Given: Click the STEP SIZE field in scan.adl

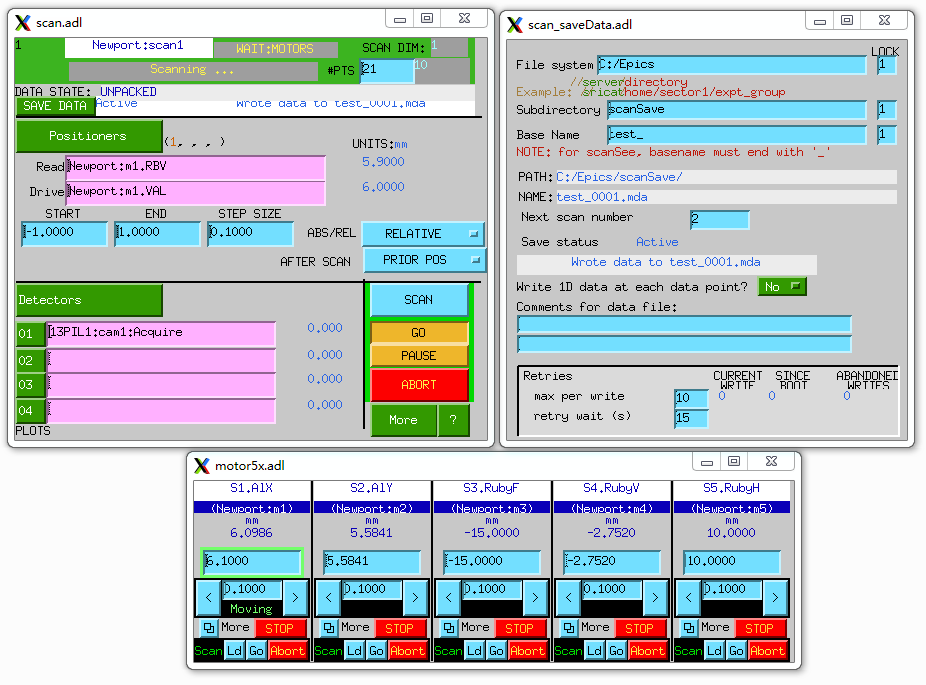Looking at the screenshot, I should point(250,233).
